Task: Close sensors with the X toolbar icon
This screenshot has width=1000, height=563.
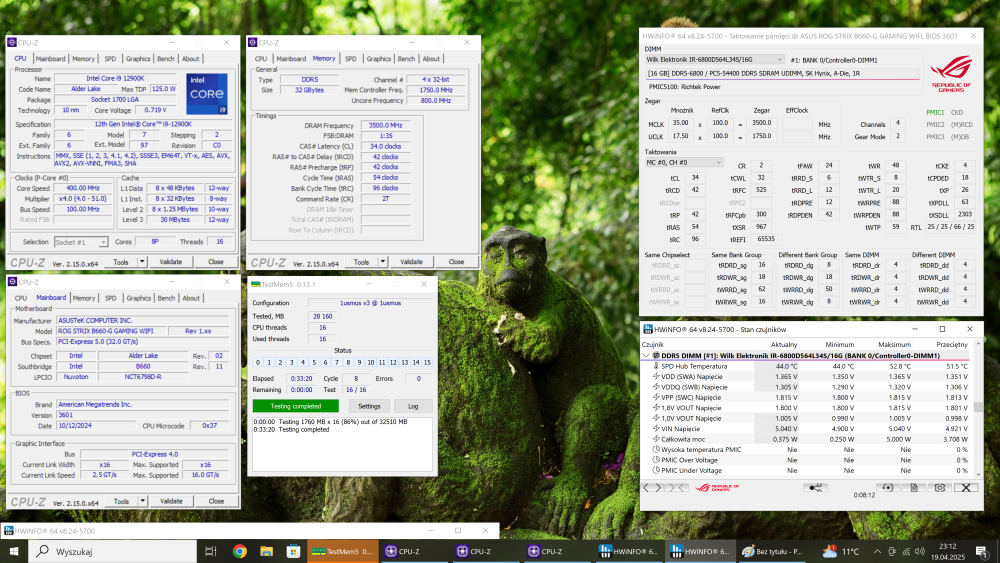Action: [966, 487]
